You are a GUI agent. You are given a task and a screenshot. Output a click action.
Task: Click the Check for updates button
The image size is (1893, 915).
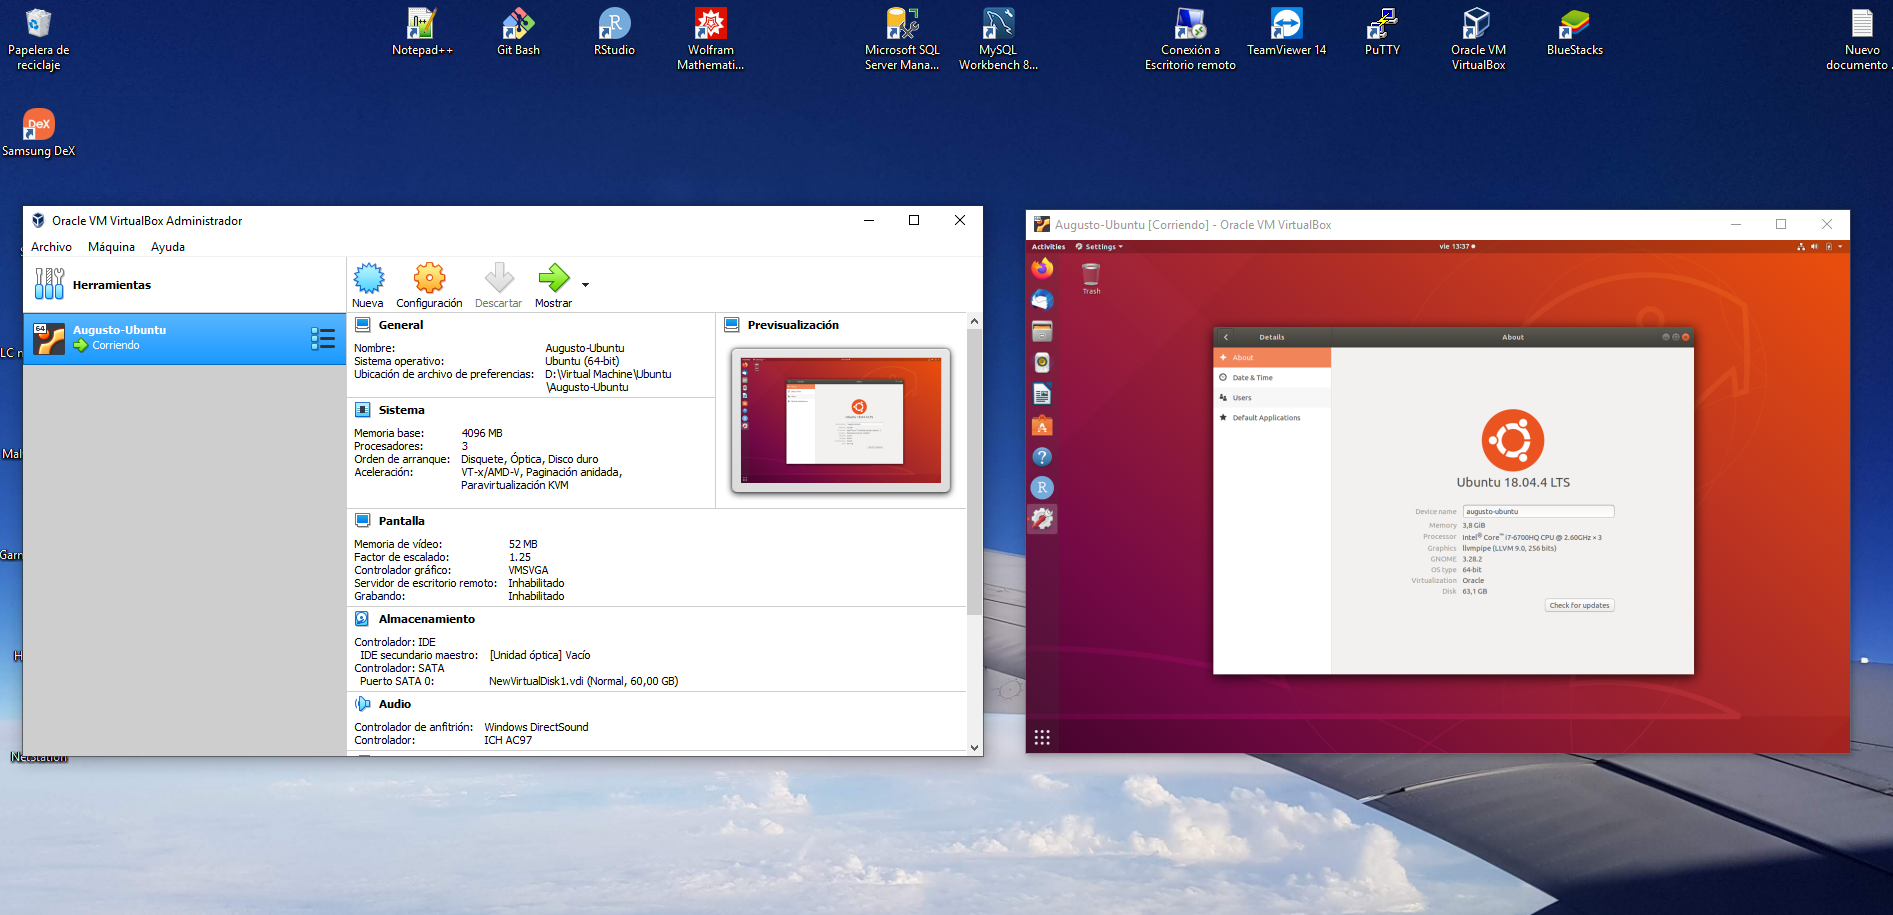[x=1579, y=605]
